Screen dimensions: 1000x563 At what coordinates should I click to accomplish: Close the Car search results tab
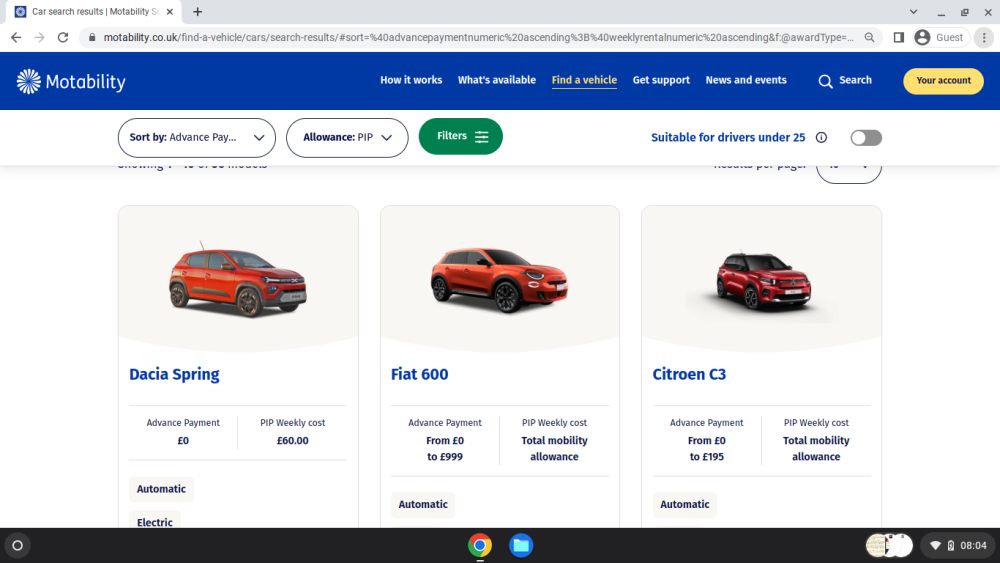click(x=170, y=11)
